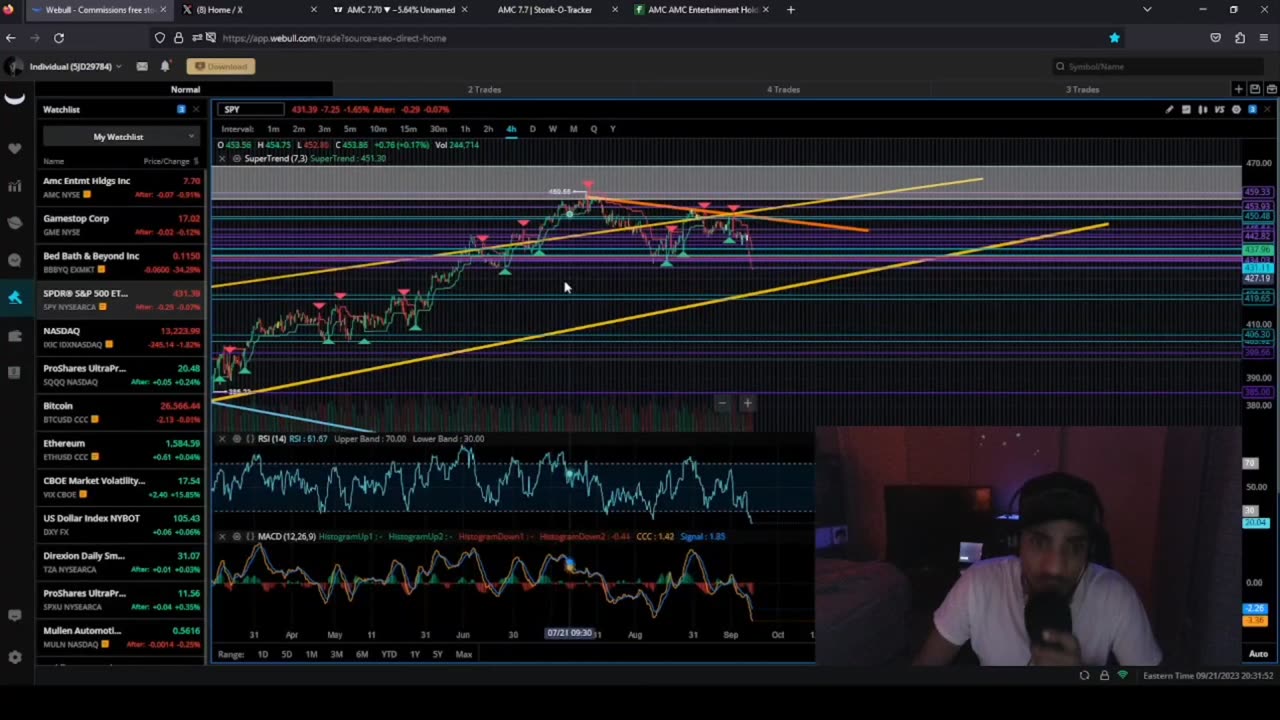Click the chart widget blue link badge

(1252, 109)
